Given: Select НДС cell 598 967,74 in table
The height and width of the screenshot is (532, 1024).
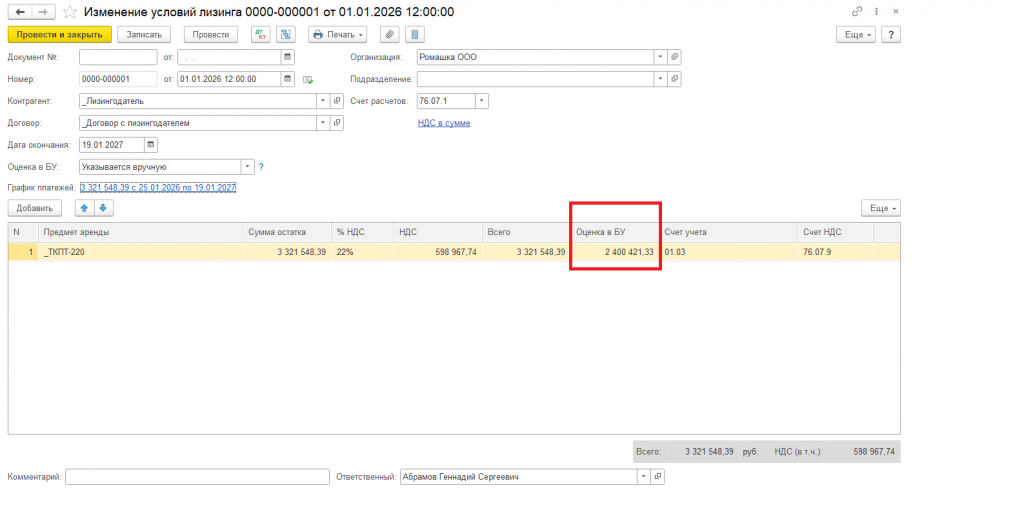Looking at the screenshot, I should [x=438, y=252].
